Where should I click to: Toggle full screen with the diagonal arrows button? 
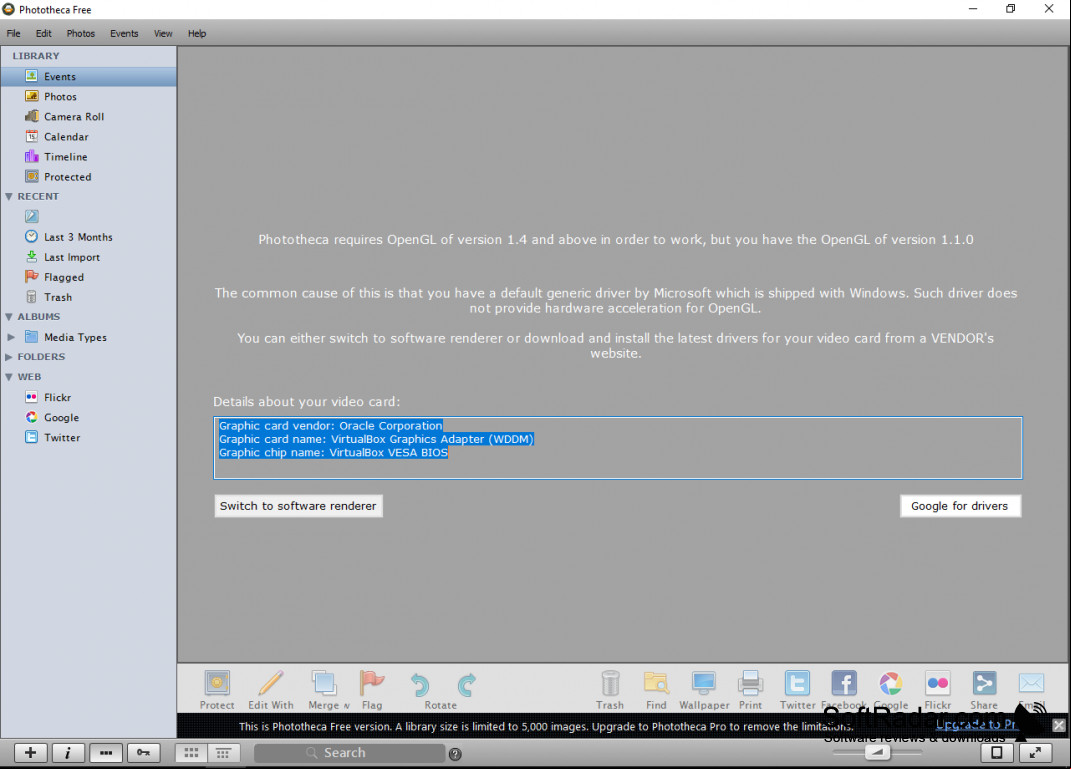coord(1035,753)
